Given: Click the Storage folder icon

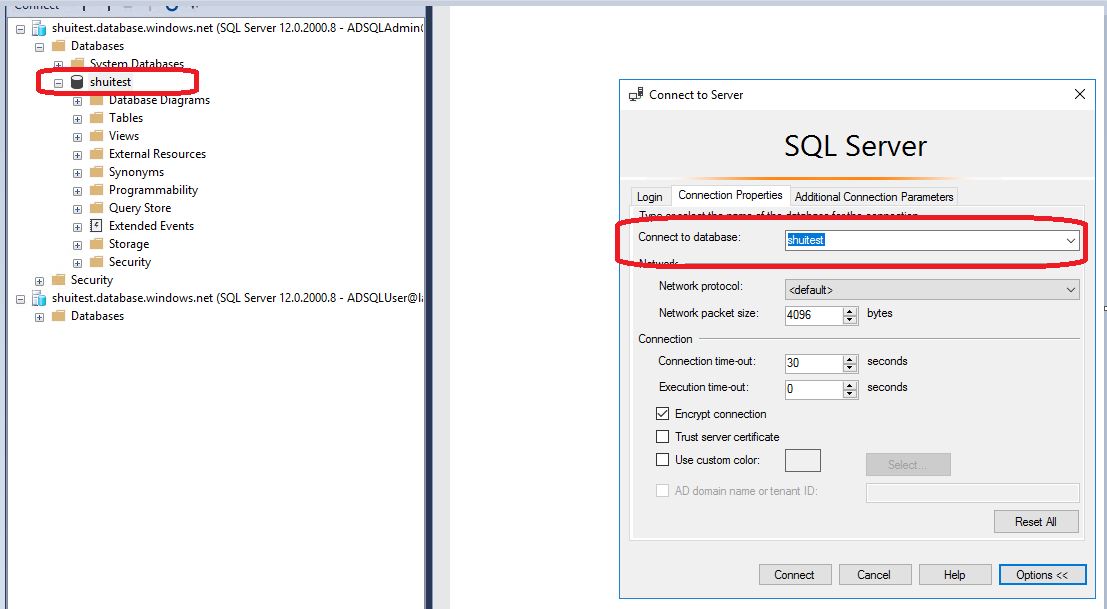Looking at the screenshot, I should [96, 244].
